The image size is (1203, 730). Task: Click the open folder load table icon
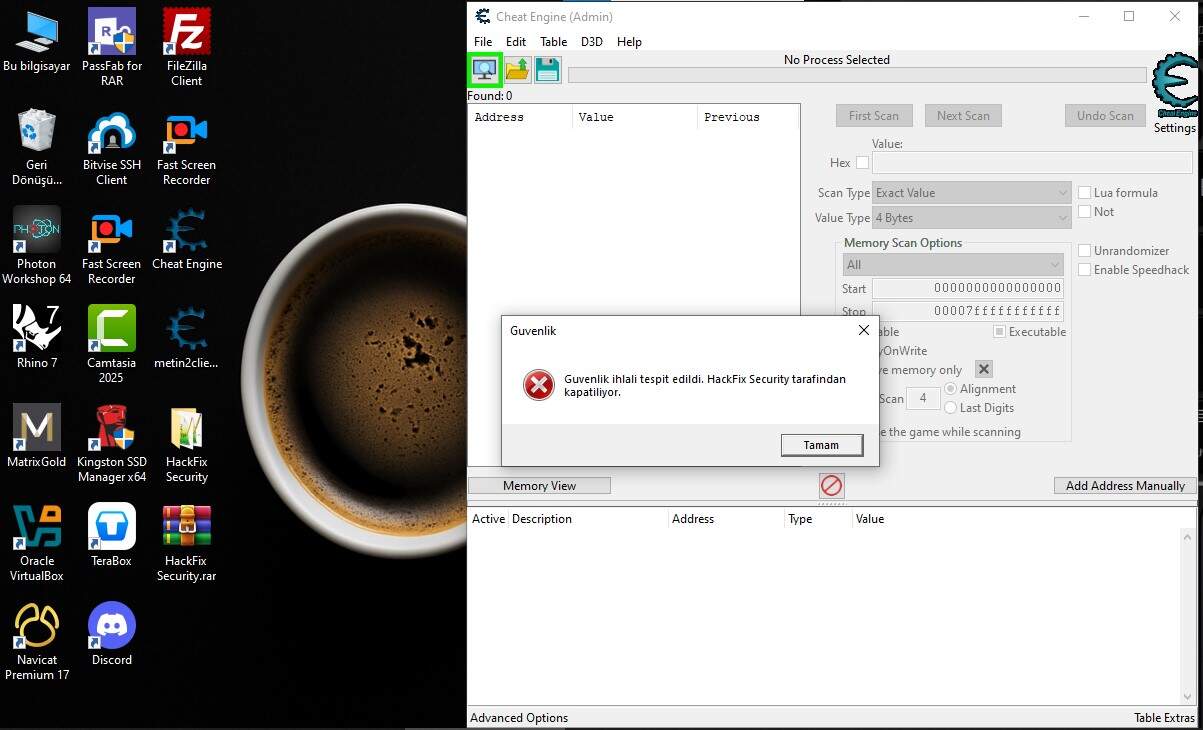[517, 69]
